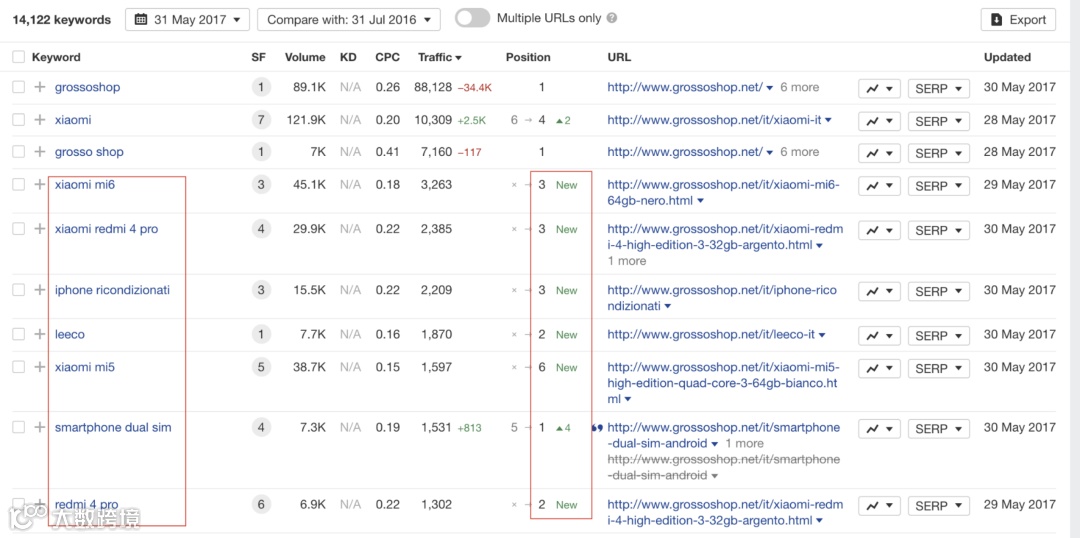
Task: Tick checkbox for grossoshop row
Action: tap(19, 87)
